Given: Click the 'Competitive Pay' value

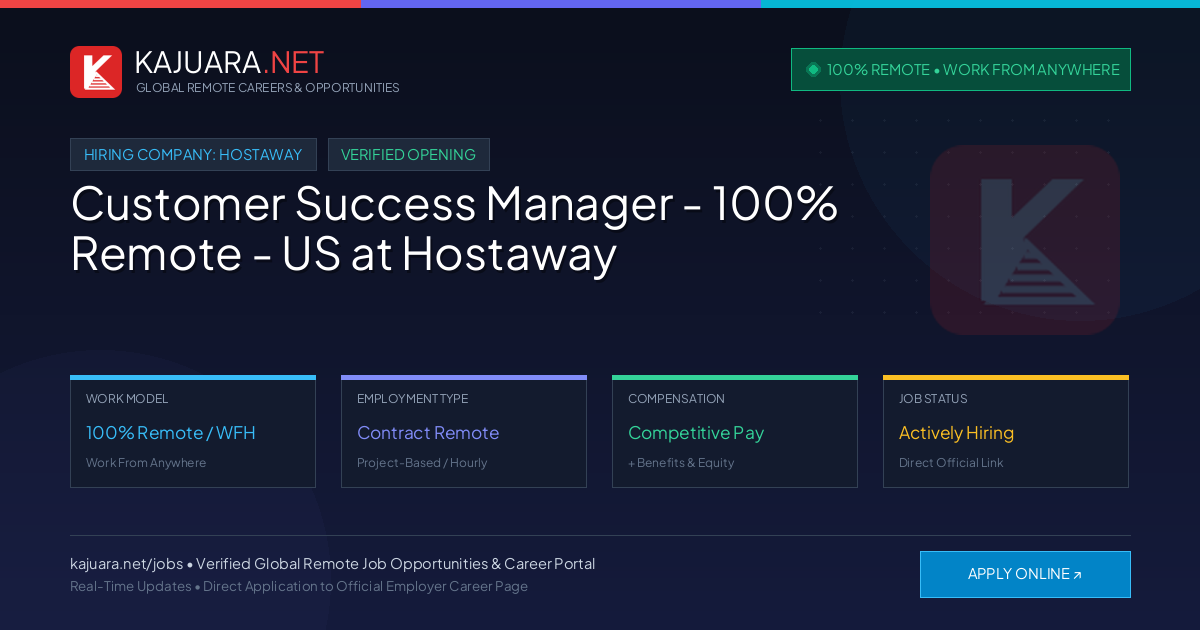Looking at the screenshot, I should (x=696, y=433).
